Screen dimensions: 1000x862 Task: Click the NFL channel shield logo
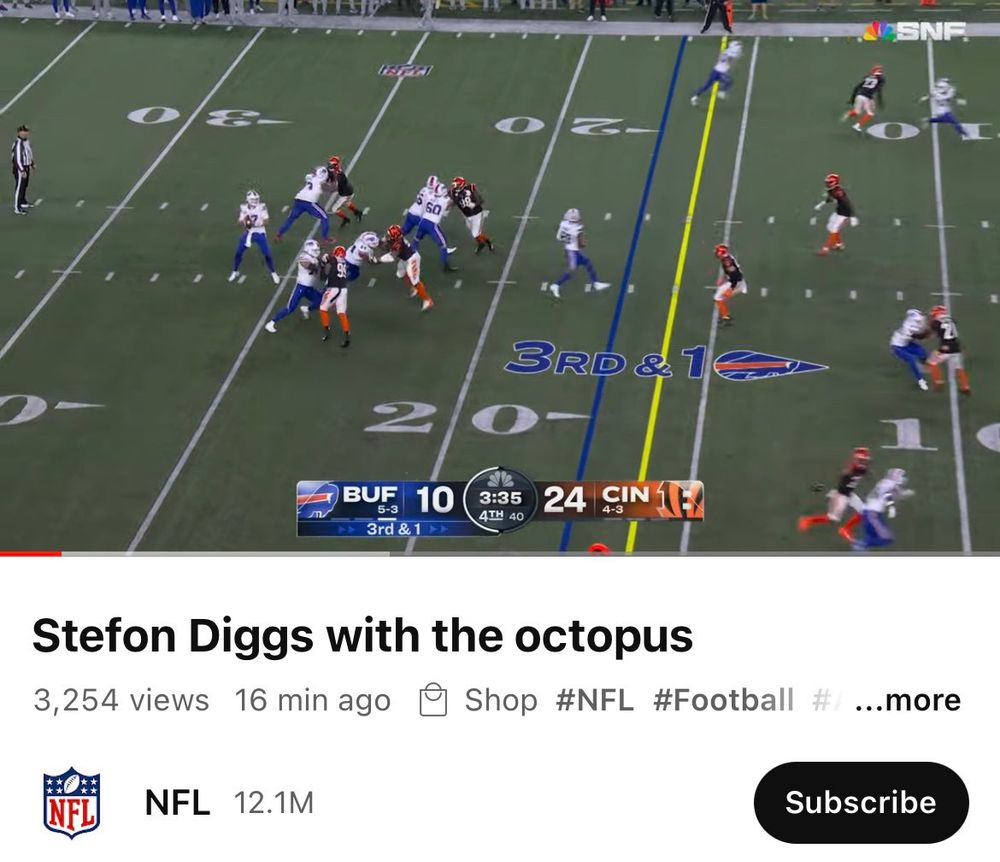[71, 803]
